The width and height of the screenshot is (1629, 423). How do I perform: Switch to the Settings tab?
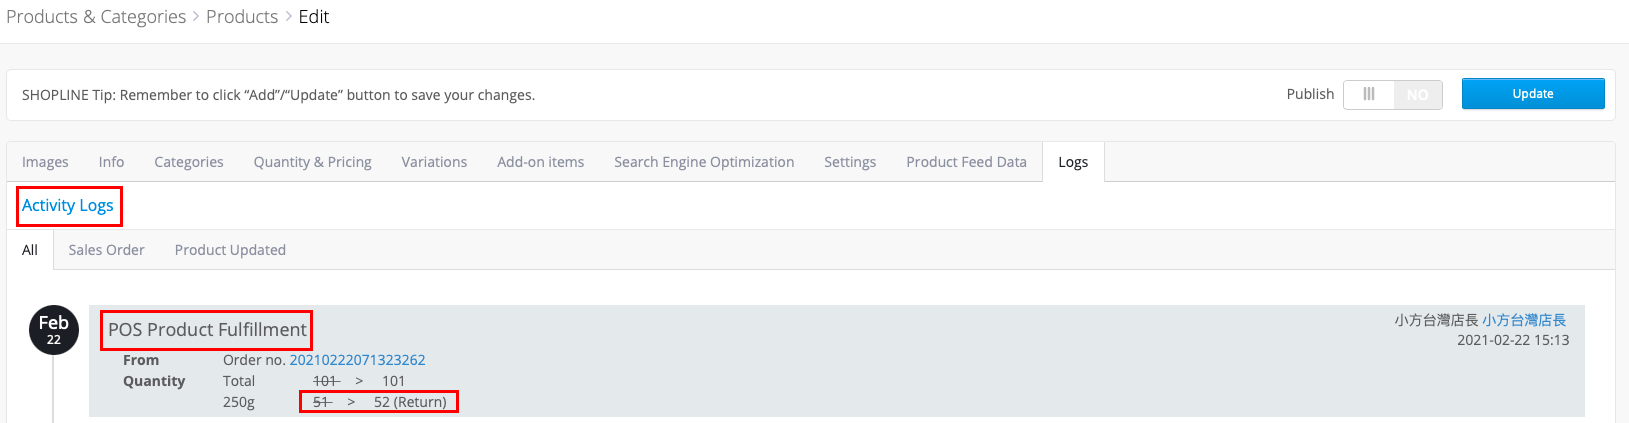[850, 162]
